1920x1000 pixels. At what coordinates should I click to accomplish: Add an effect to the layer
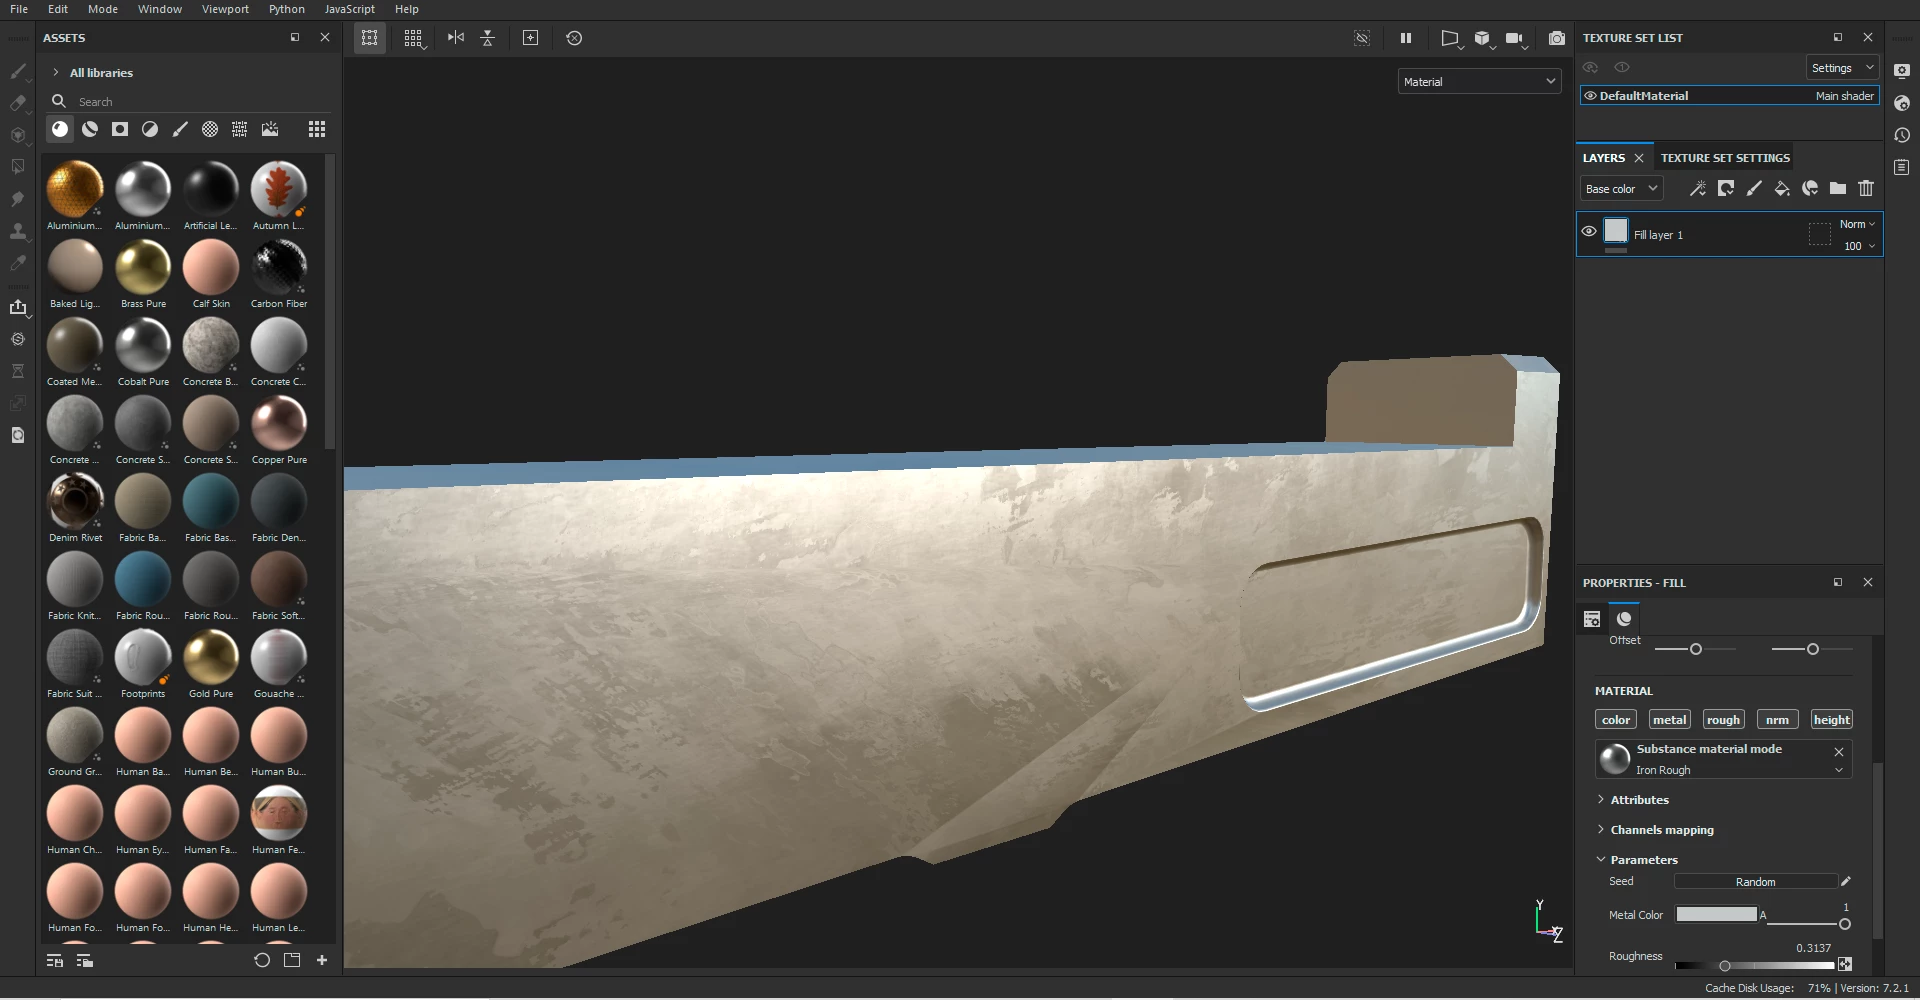(1698, 188)
